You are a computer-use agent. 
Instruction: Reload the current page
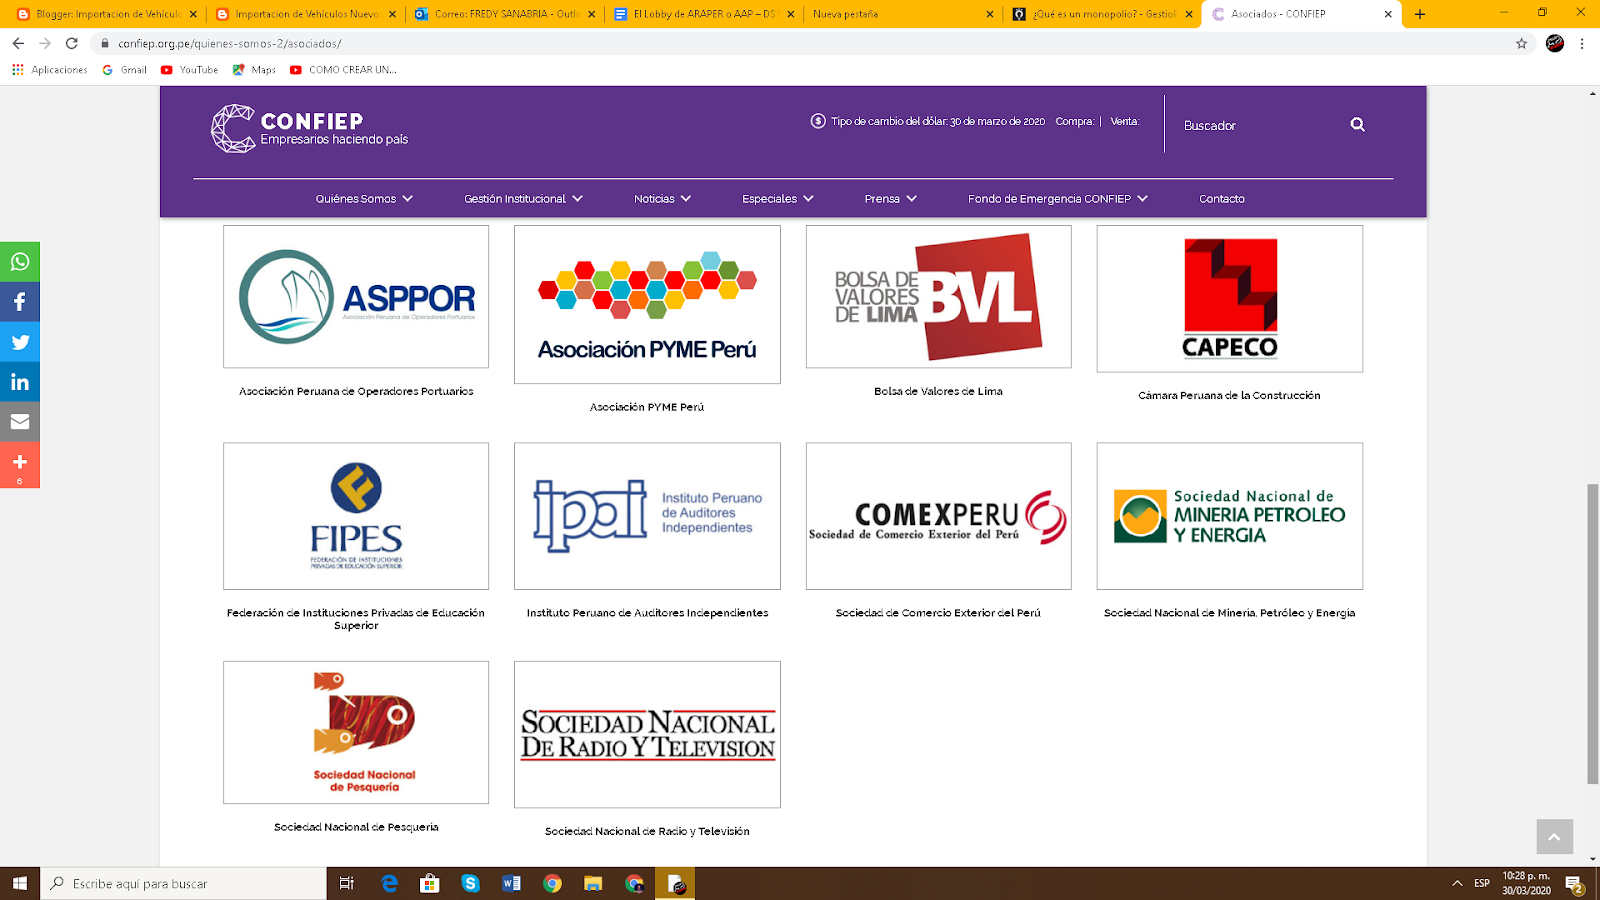(x=72, y=43)
